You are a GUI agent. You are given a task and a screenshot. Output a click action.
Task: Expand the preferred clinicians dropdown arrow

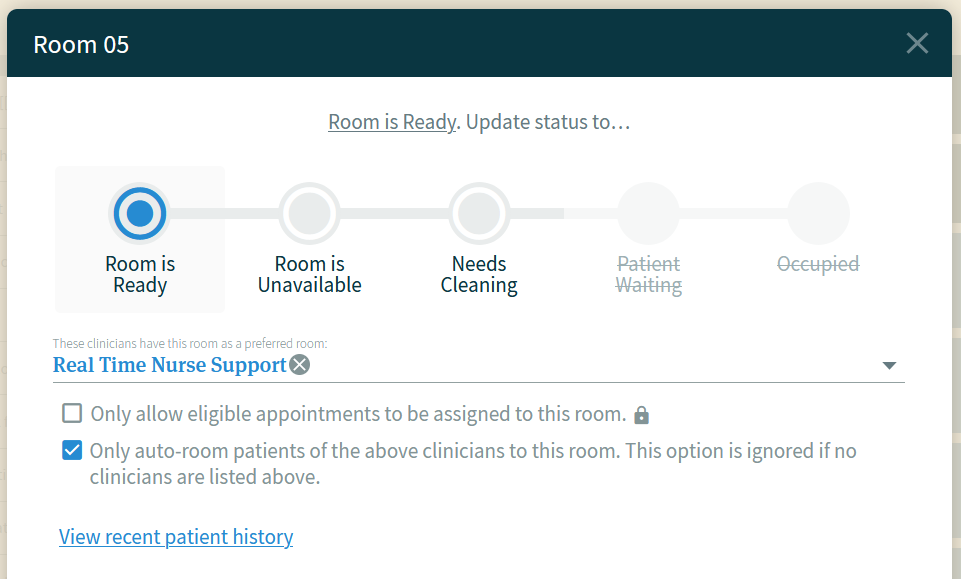coord(889,365)
